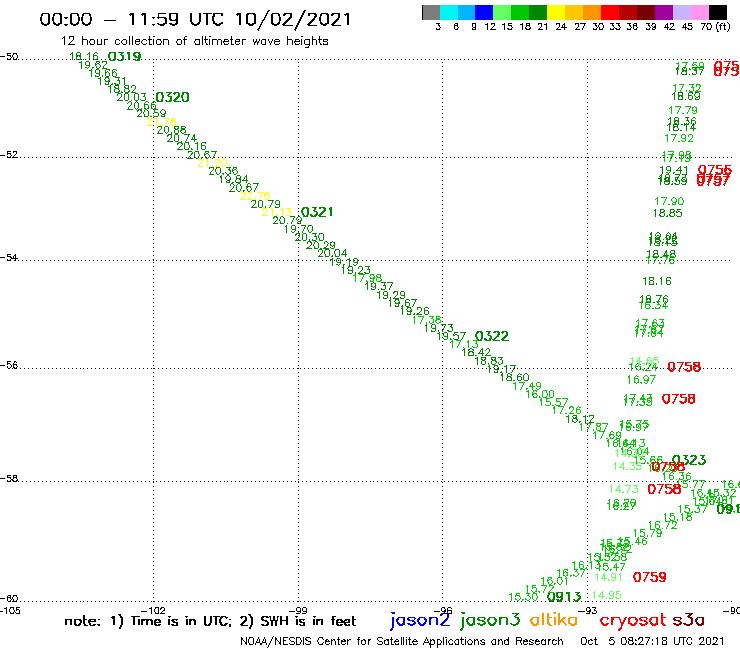Image resolution: width=740 pixels, height=650 pixels.
Task: Click the time marker 0319
Action: click(125, 57)
